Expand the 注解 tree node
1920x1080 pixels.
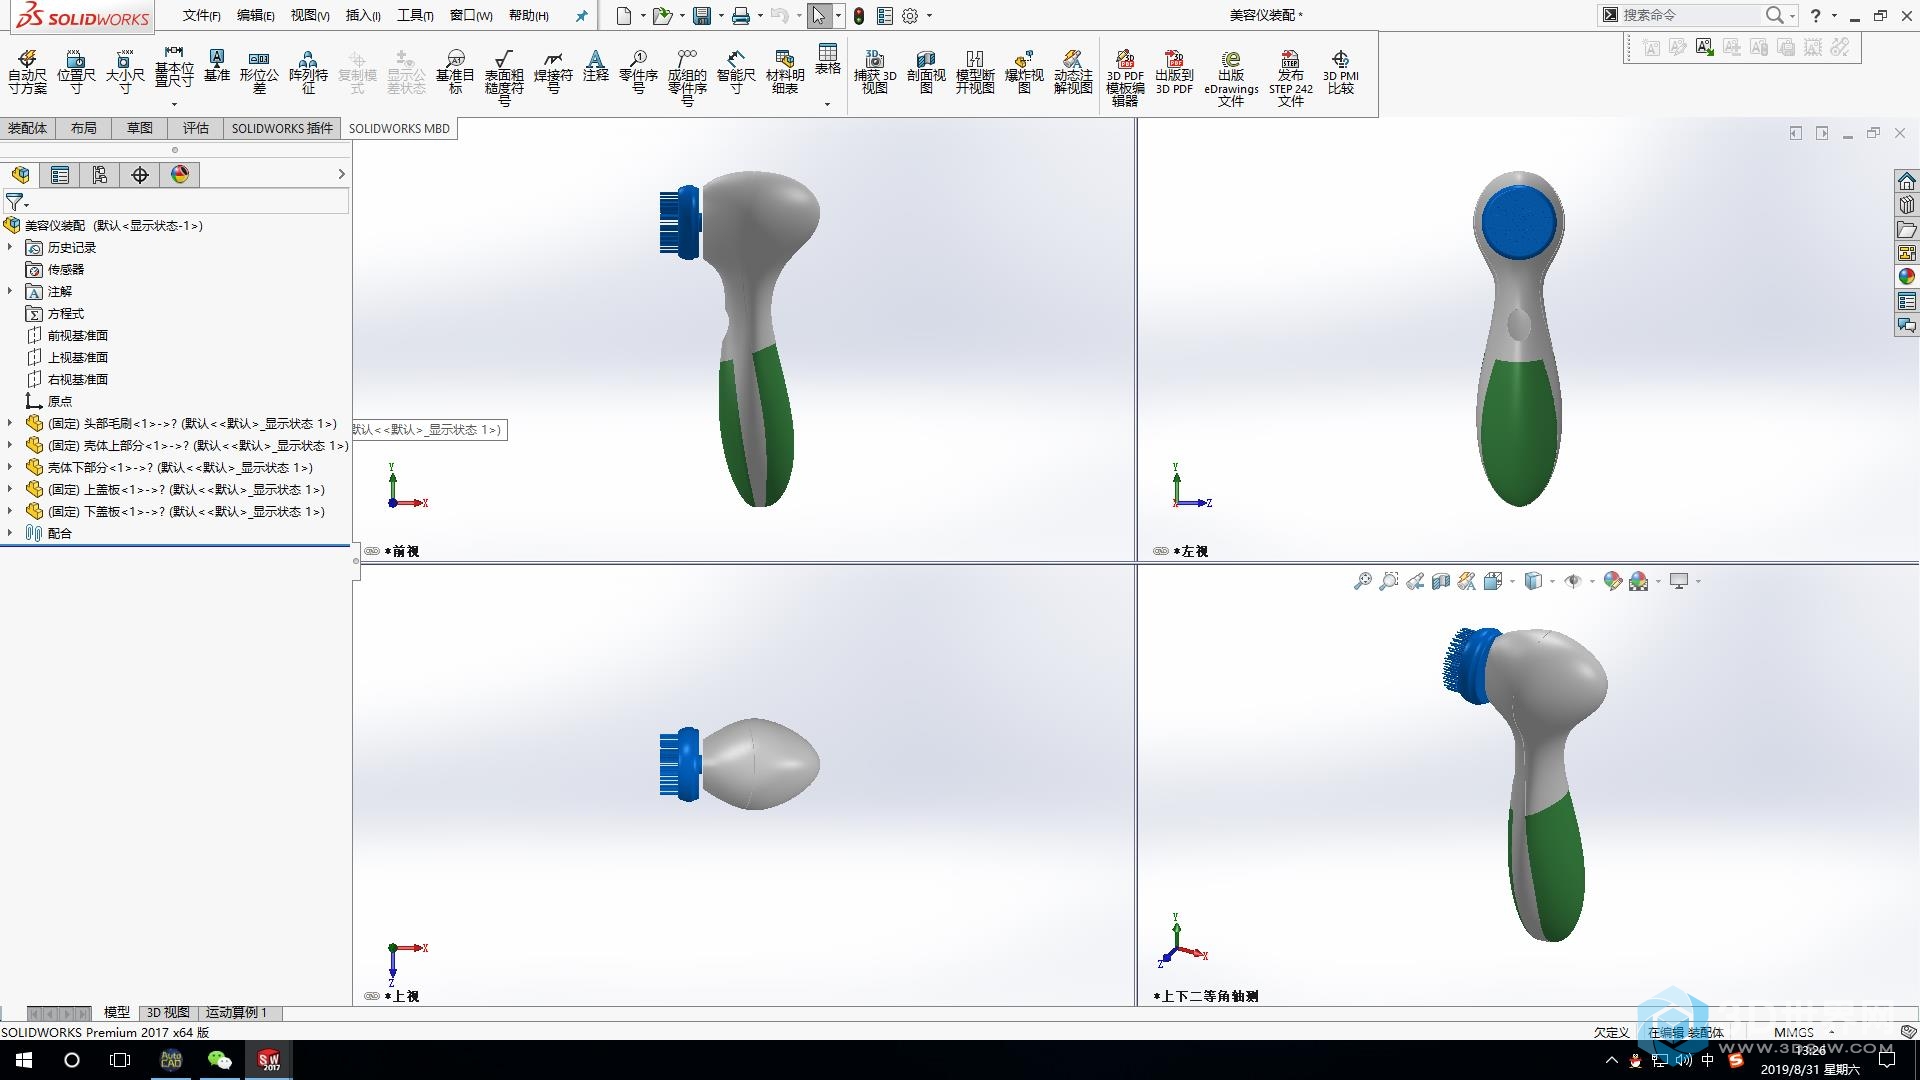[x=10, y=291]
